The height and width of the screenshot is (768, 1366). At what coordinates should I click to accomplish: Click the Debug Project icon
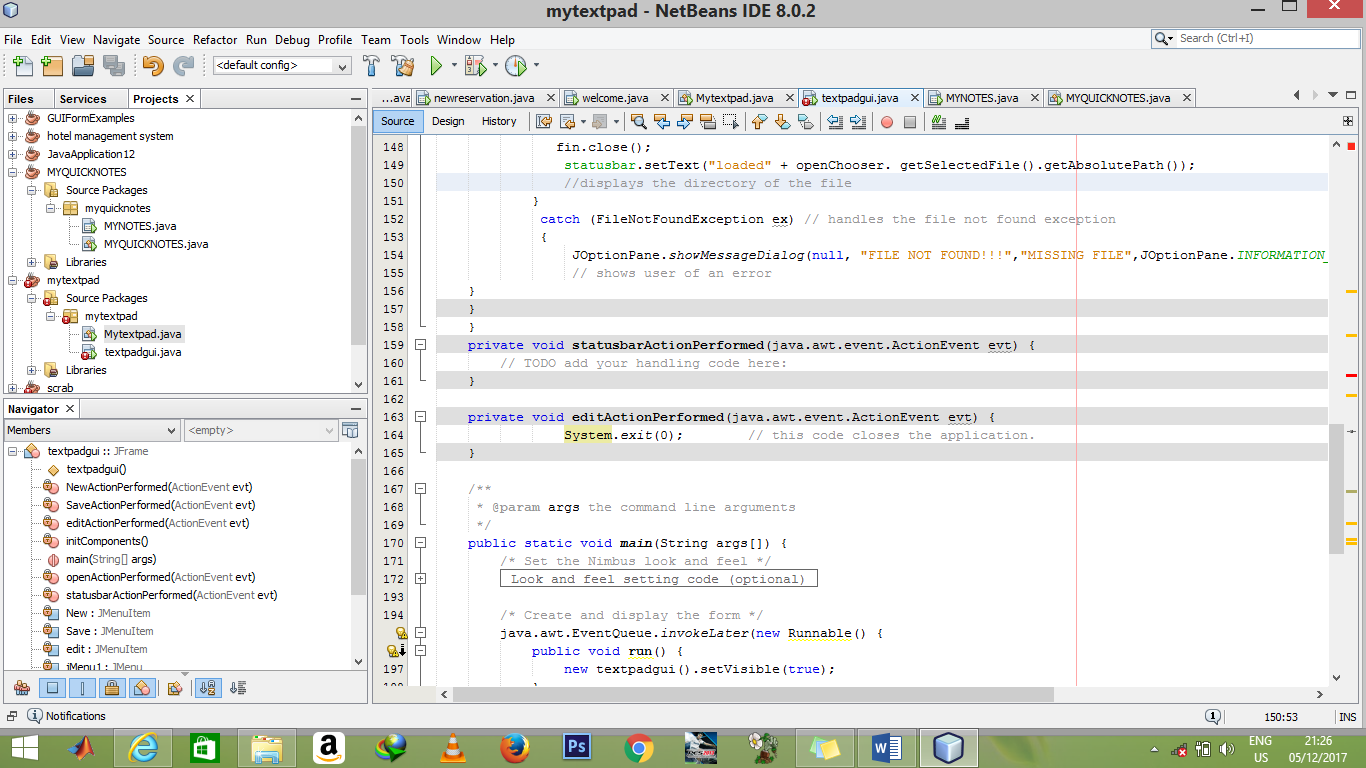coord(475,66)
